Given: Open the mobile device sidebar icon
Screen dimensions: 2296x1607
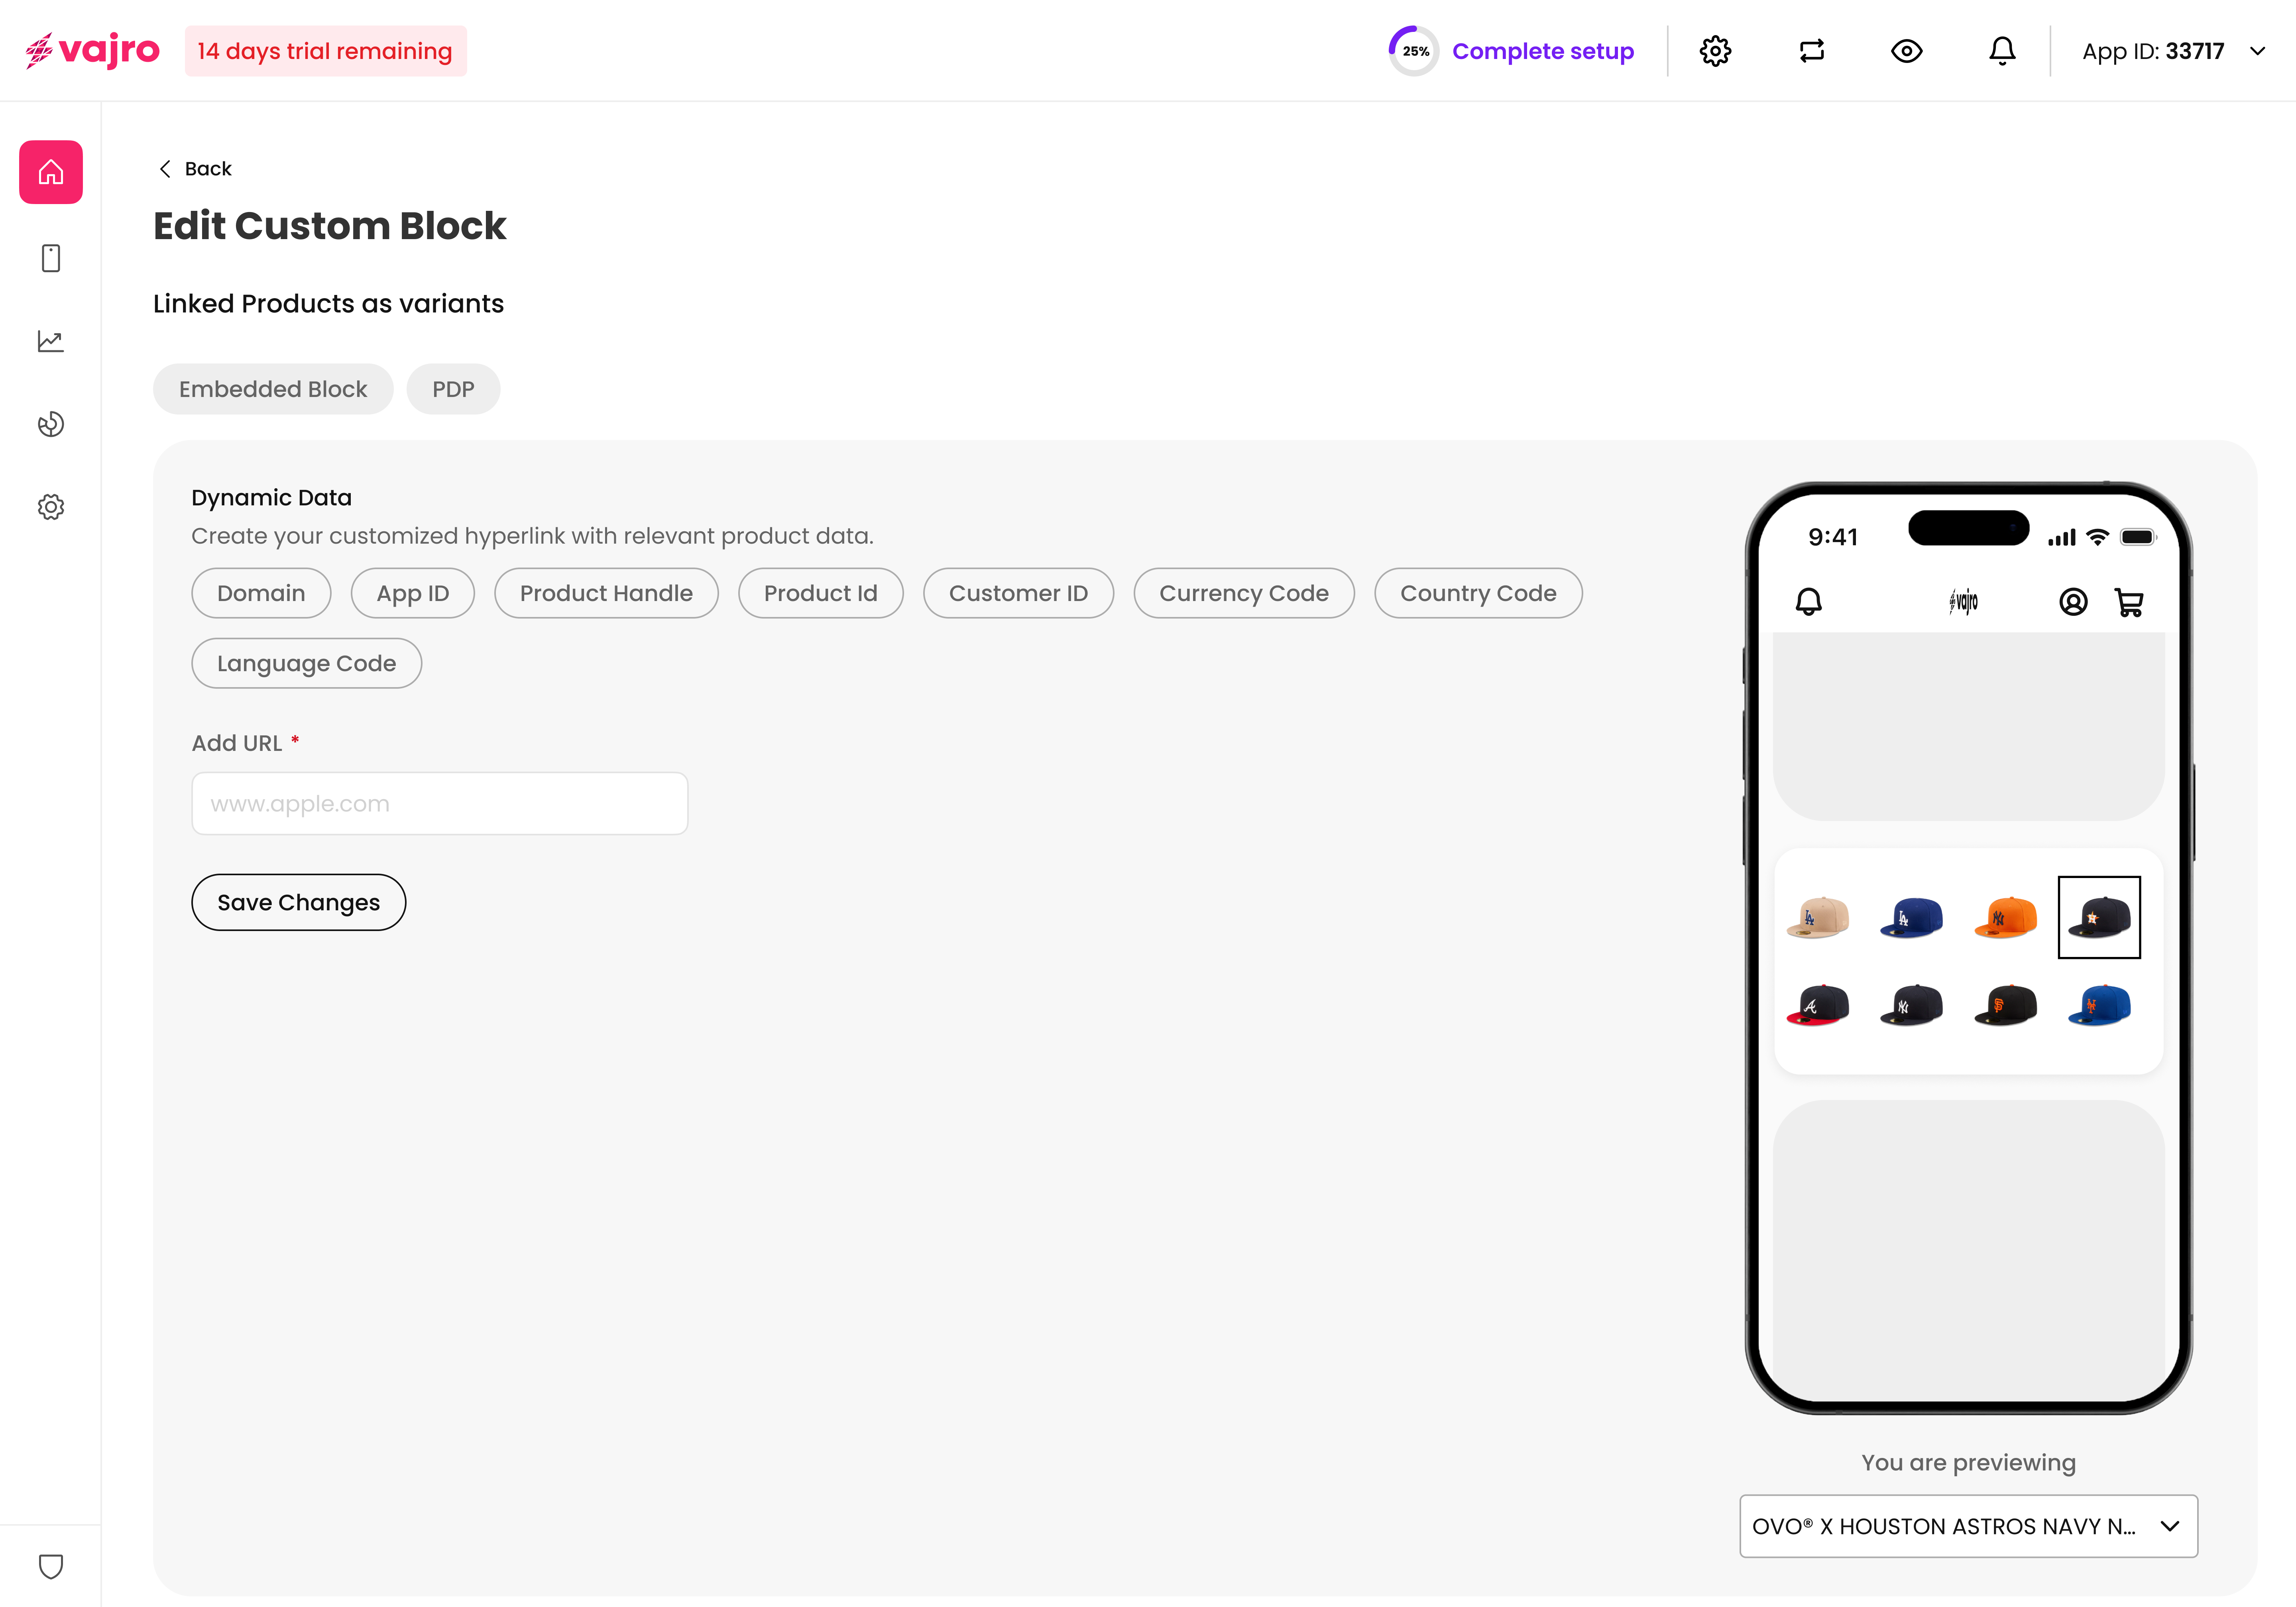Looking at the screenshot, I should click(51, 258).
